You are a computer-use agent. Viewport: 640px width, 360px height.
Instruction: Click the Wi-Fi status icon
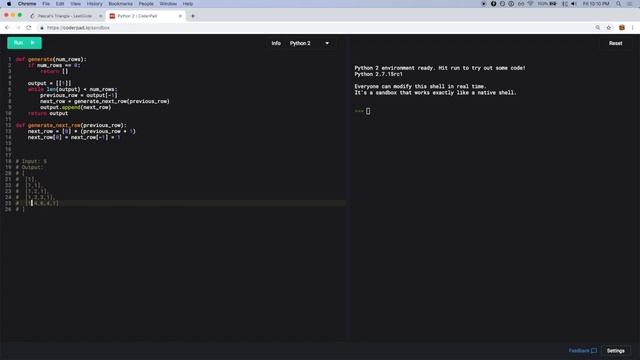coord(530,4)
